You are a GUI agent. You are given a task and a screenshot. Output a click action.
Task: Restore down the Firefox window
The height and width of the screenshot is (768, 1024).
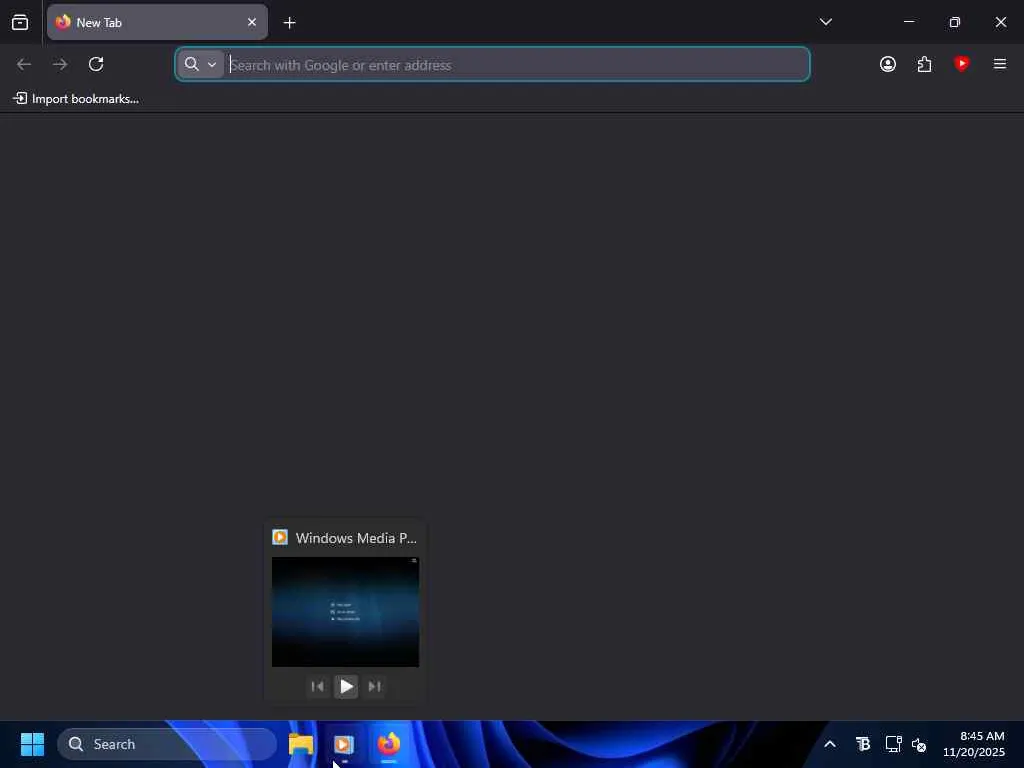[955, 22]
